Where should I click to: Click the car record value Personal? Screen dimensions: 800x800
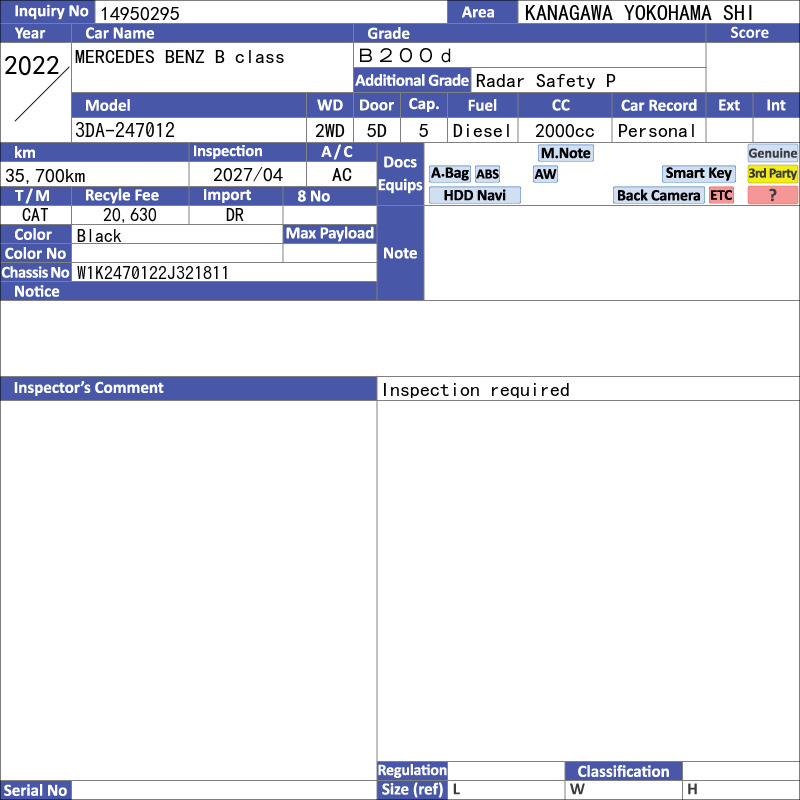[657, 131]
